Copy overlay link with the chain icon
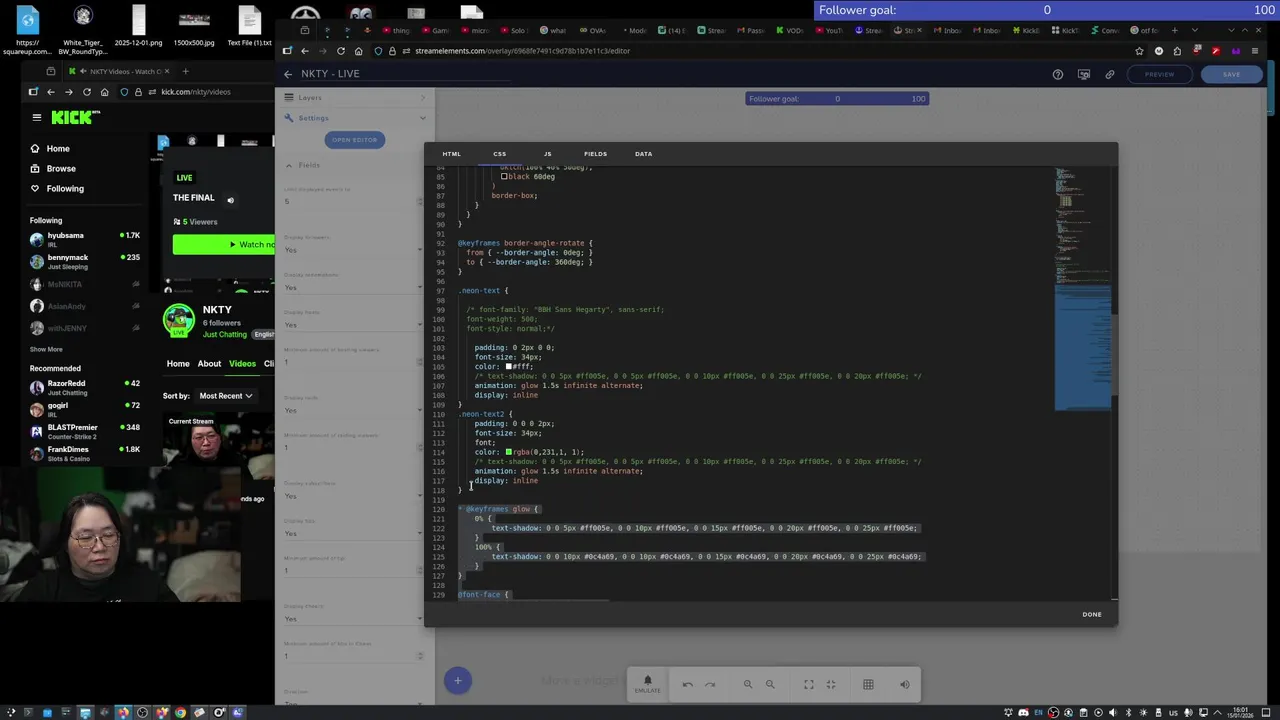 [1109, 74]
